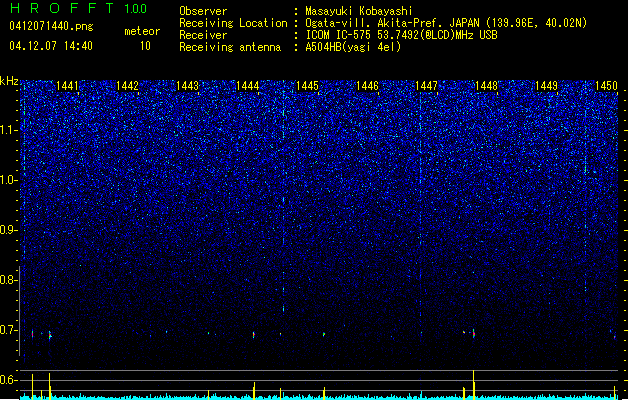Click the 1446 time marker

pyautogui.click(x=367, y=86)
